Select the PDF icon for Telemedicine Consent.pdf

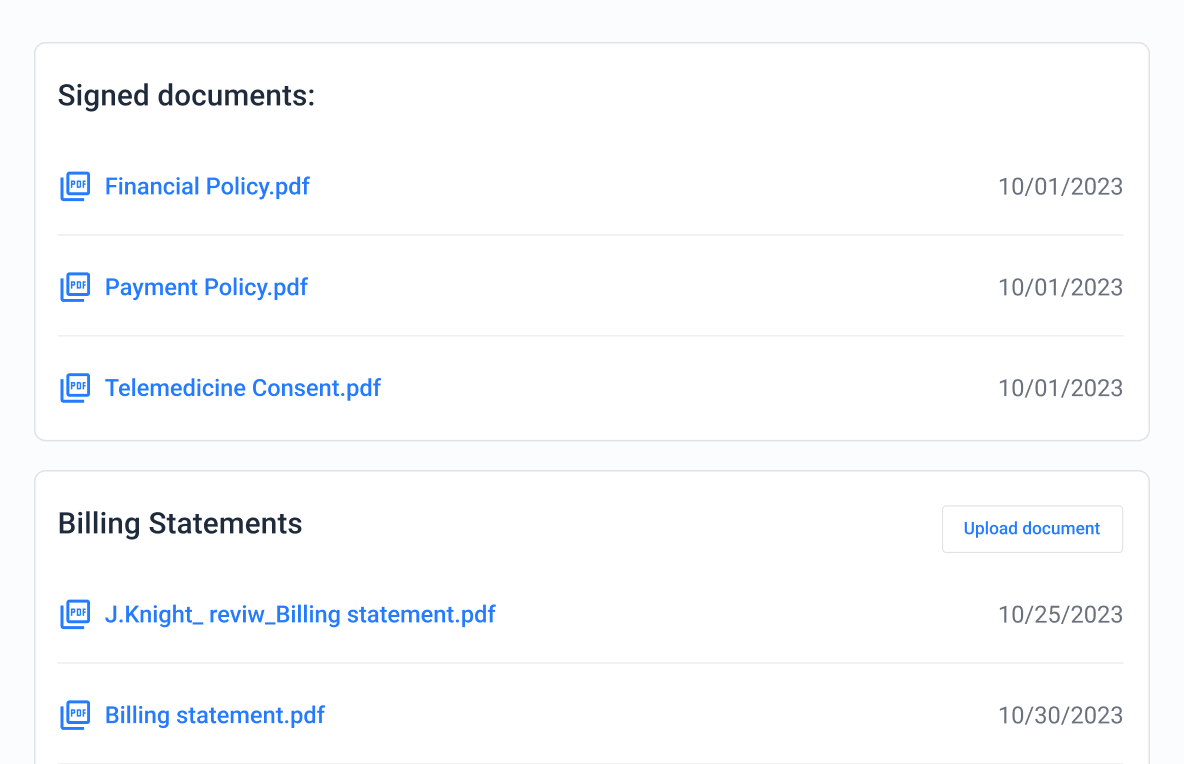click(75, 388)
